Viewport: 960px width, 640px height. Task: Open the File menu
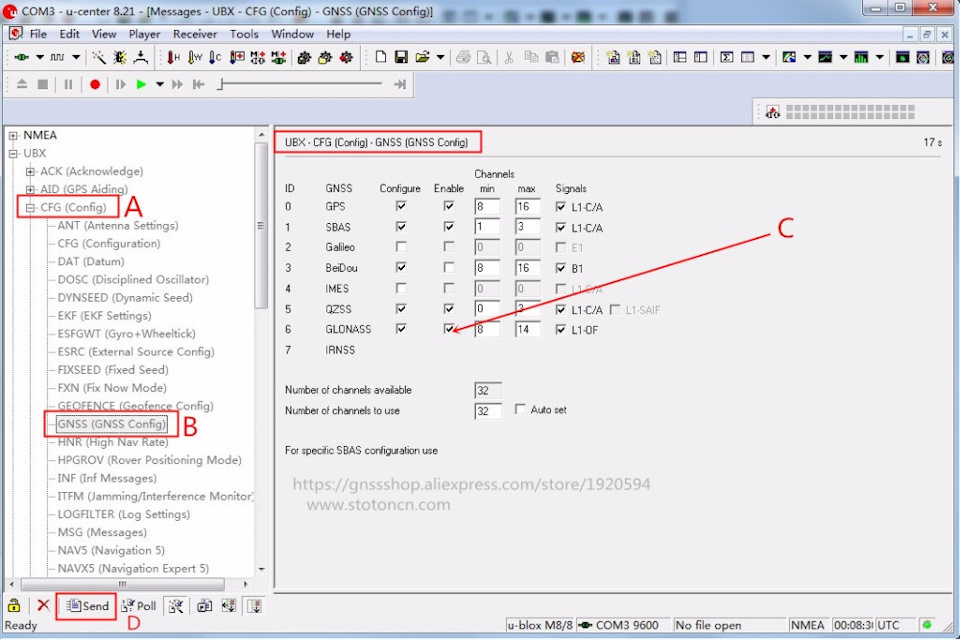38,34
